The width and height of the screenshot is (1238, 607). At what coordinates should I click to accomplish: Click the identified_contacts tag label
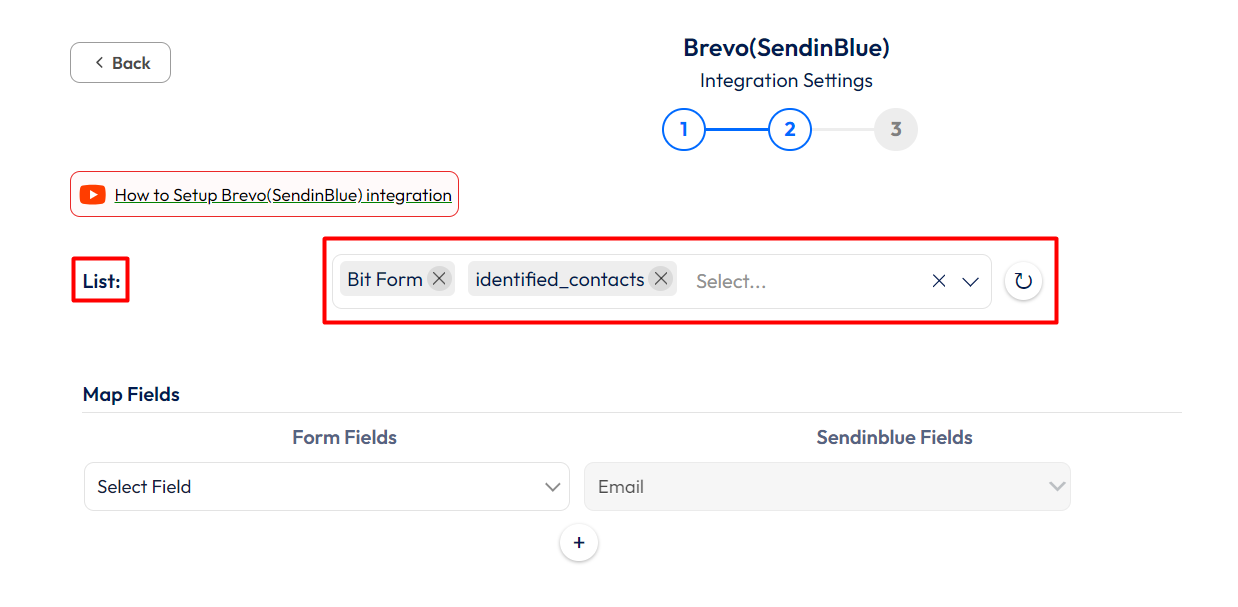(559, 279)
